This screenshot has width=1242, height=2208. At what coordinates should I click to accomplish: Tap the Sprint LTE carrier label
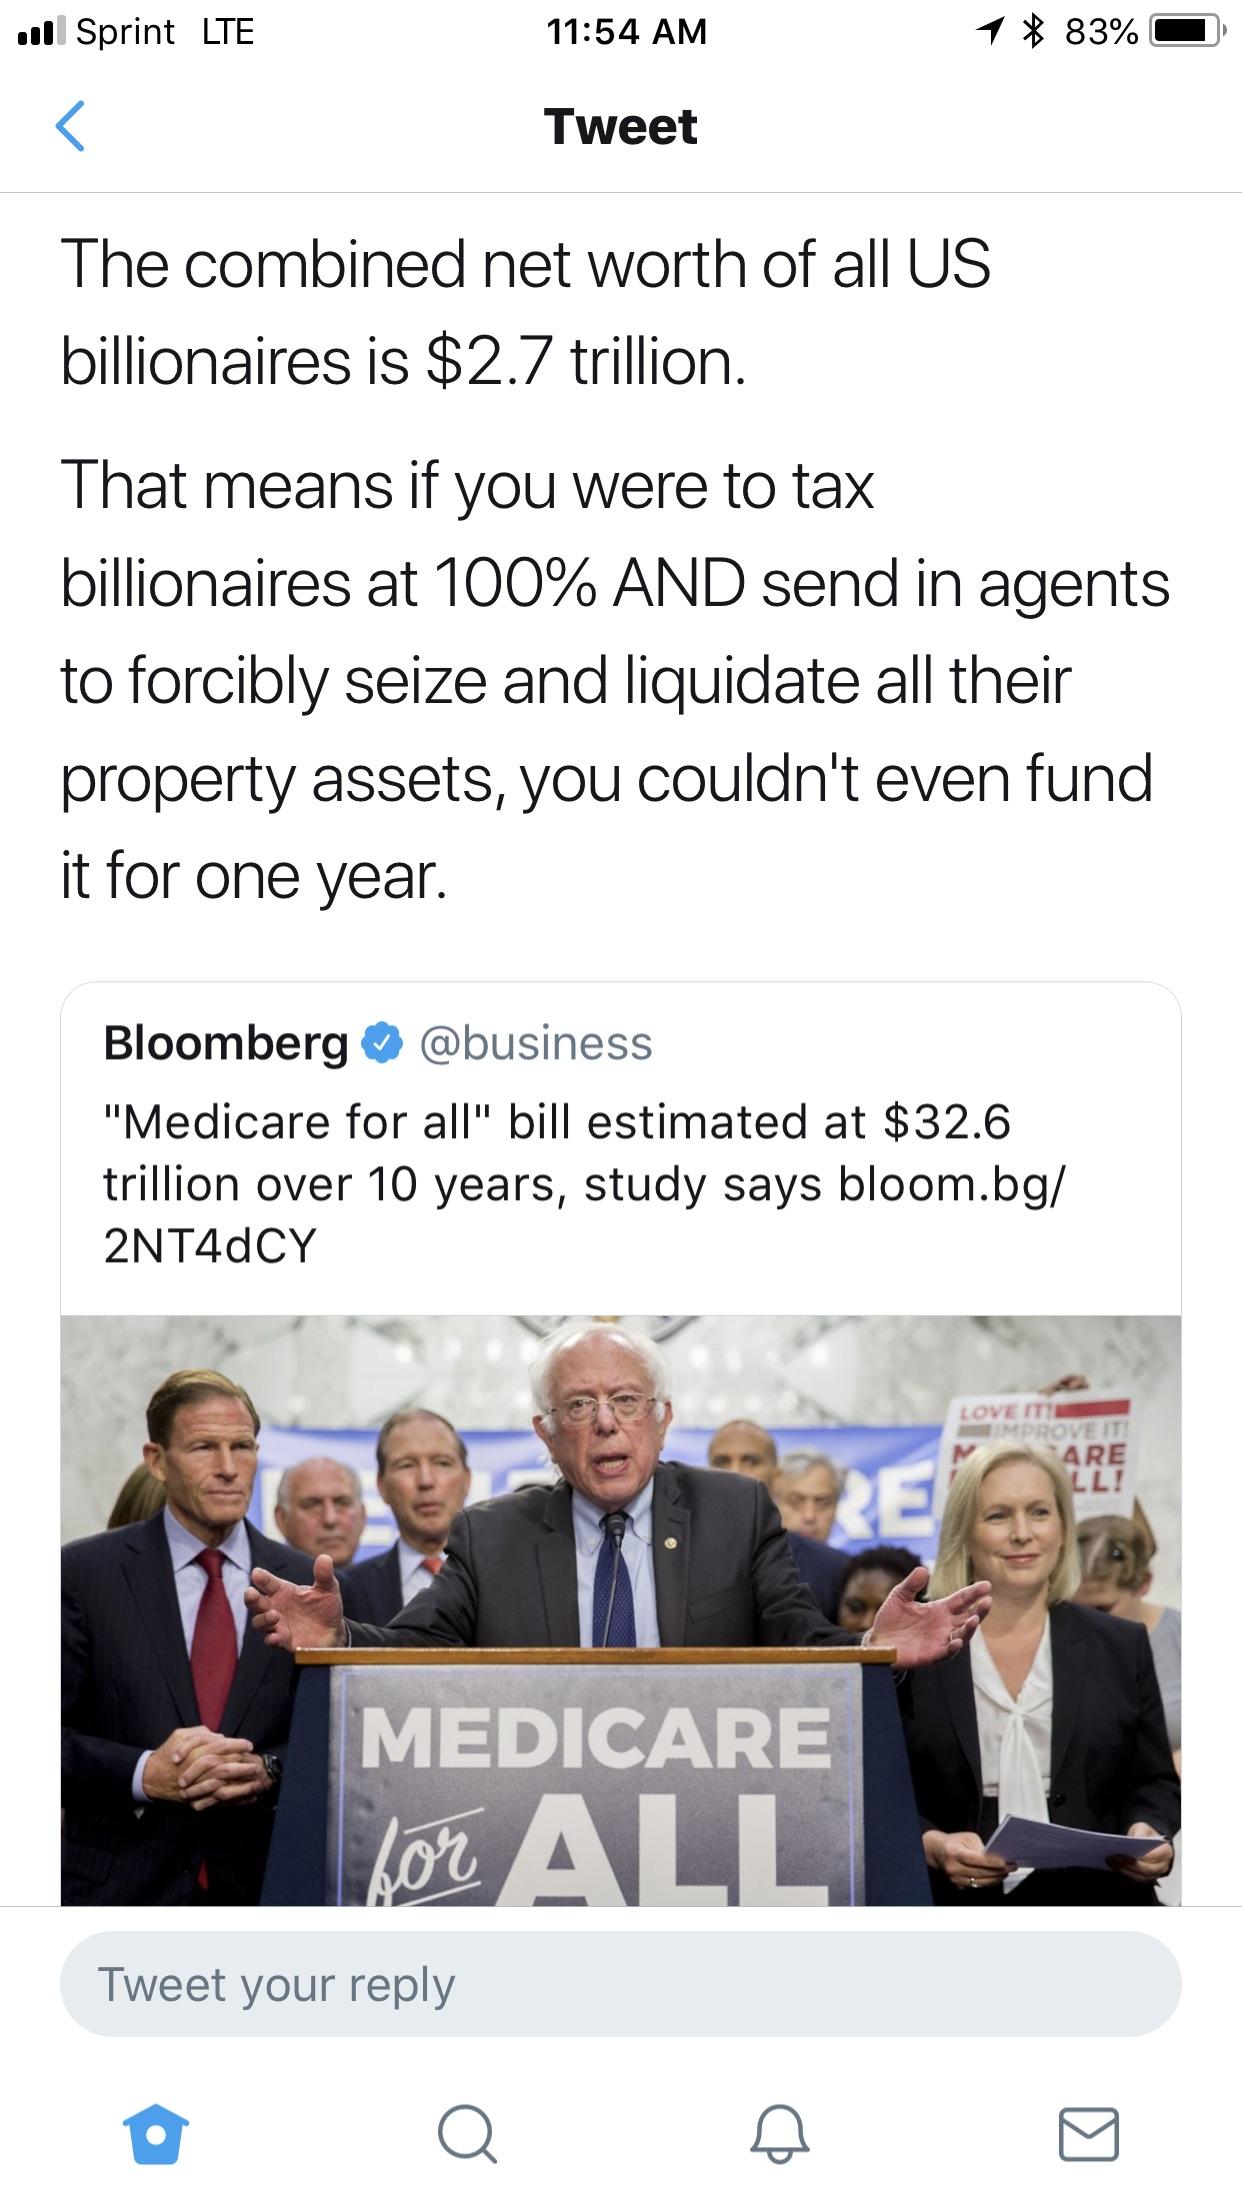[165, 32]
